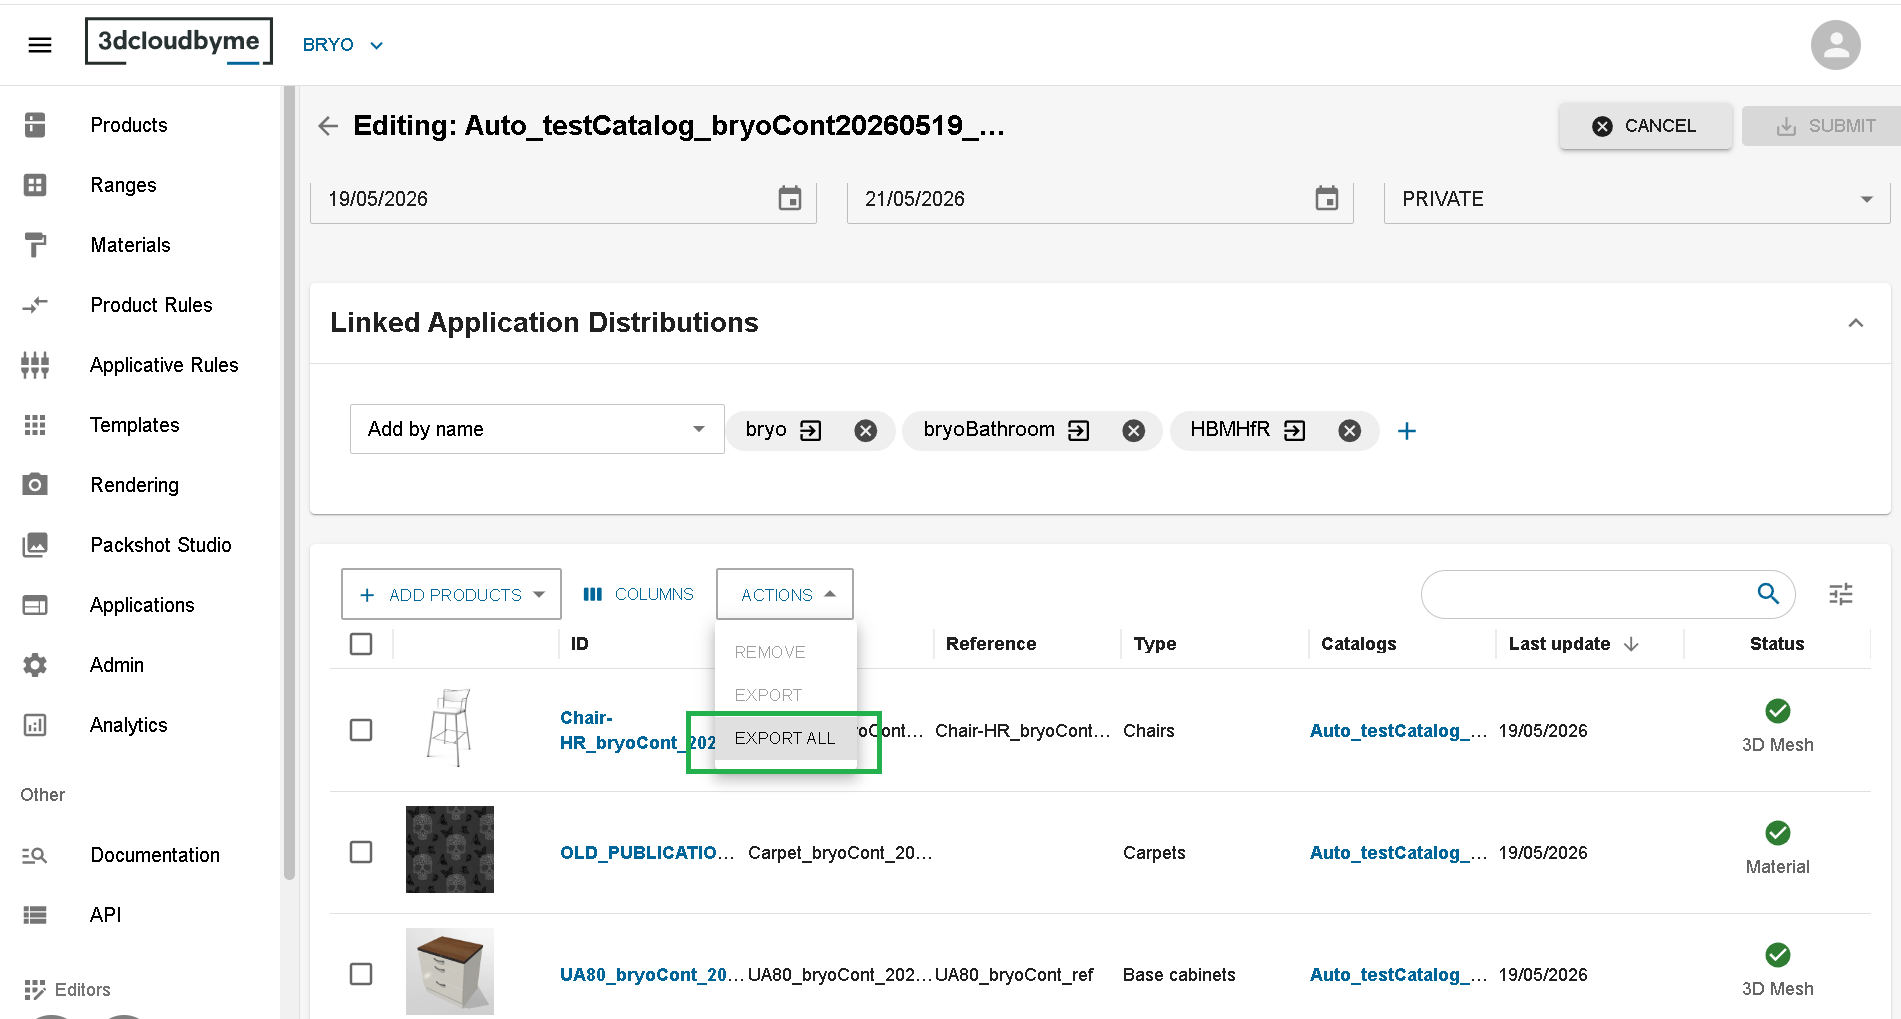Viewport: 1901px width, 1019px height.
Task: Sort by Last update column arrow
Action: [x=1631, y=644]
